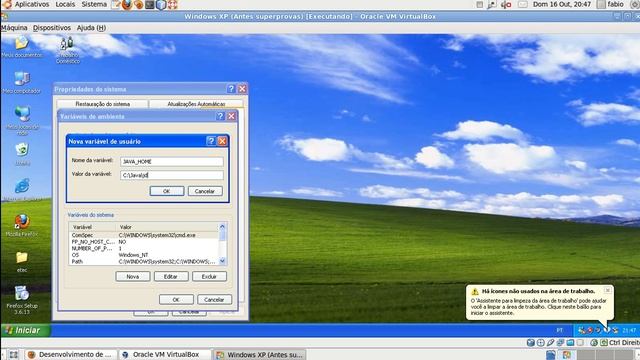Click the date and time Dom 16 Out
This screenshot has width=640, height=360.
562,4
